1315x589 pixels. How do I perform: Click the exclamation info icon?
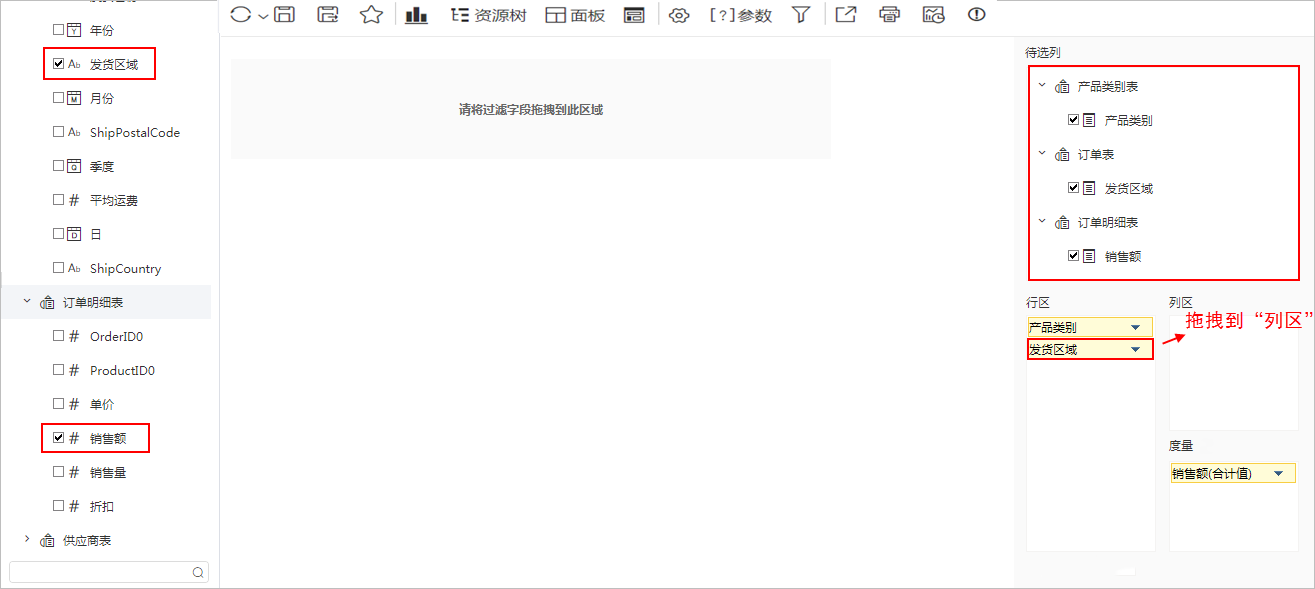(977, 14)
